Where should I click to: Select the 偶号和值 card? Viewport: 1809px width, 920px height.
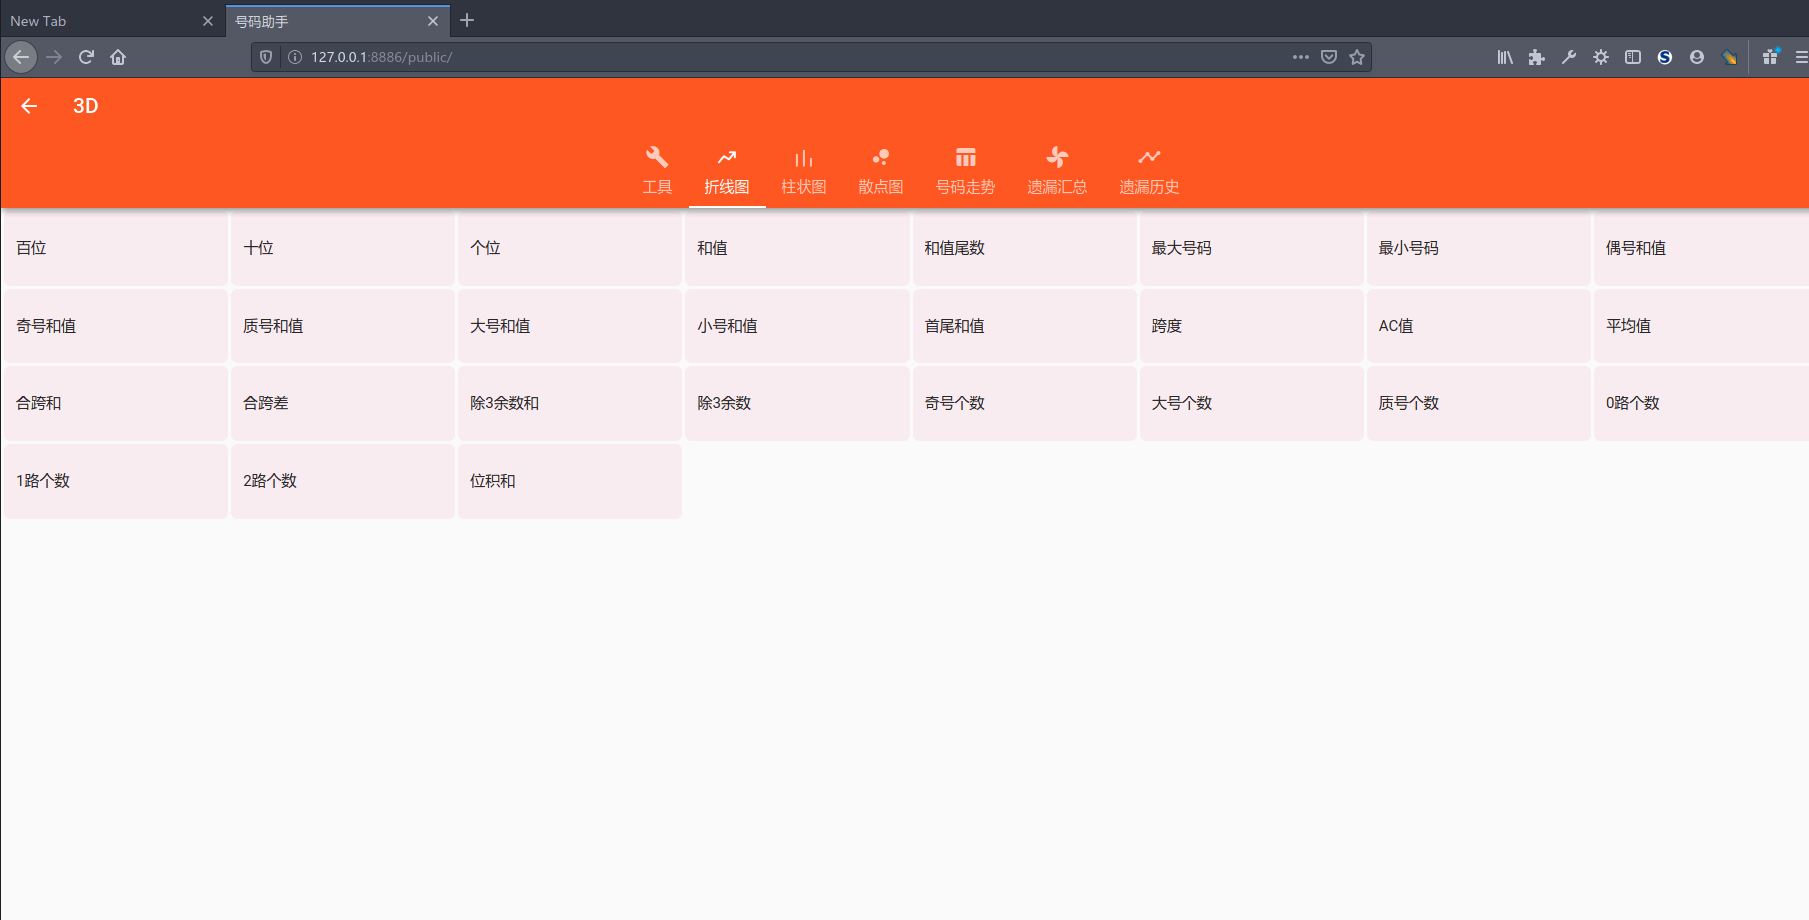tap(1701, 248)
